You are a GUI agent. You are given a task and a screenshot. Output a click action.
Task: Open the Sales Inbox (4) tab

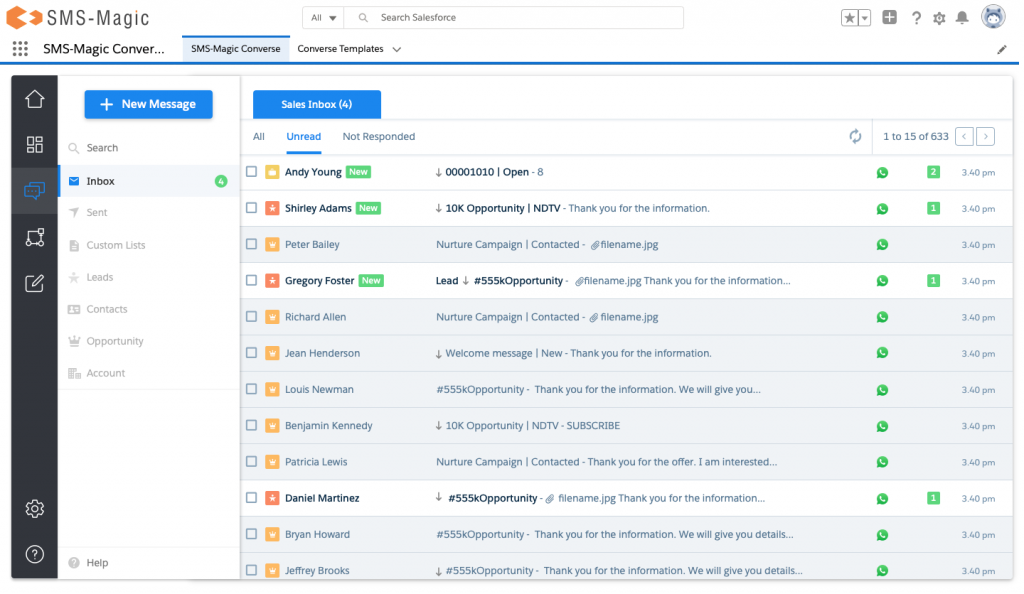(317, 104)
